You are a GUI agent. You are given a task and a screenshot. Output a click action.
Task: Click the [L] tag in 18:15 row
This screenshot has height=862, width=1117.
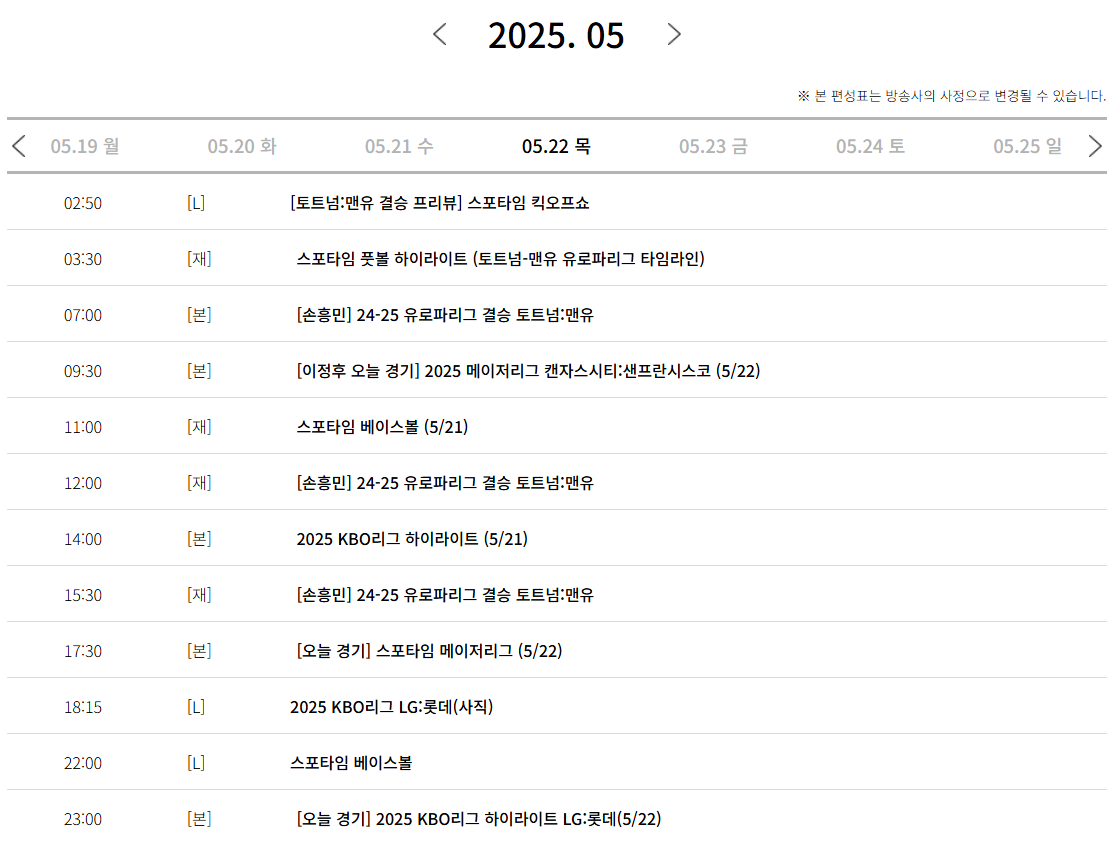196,707
